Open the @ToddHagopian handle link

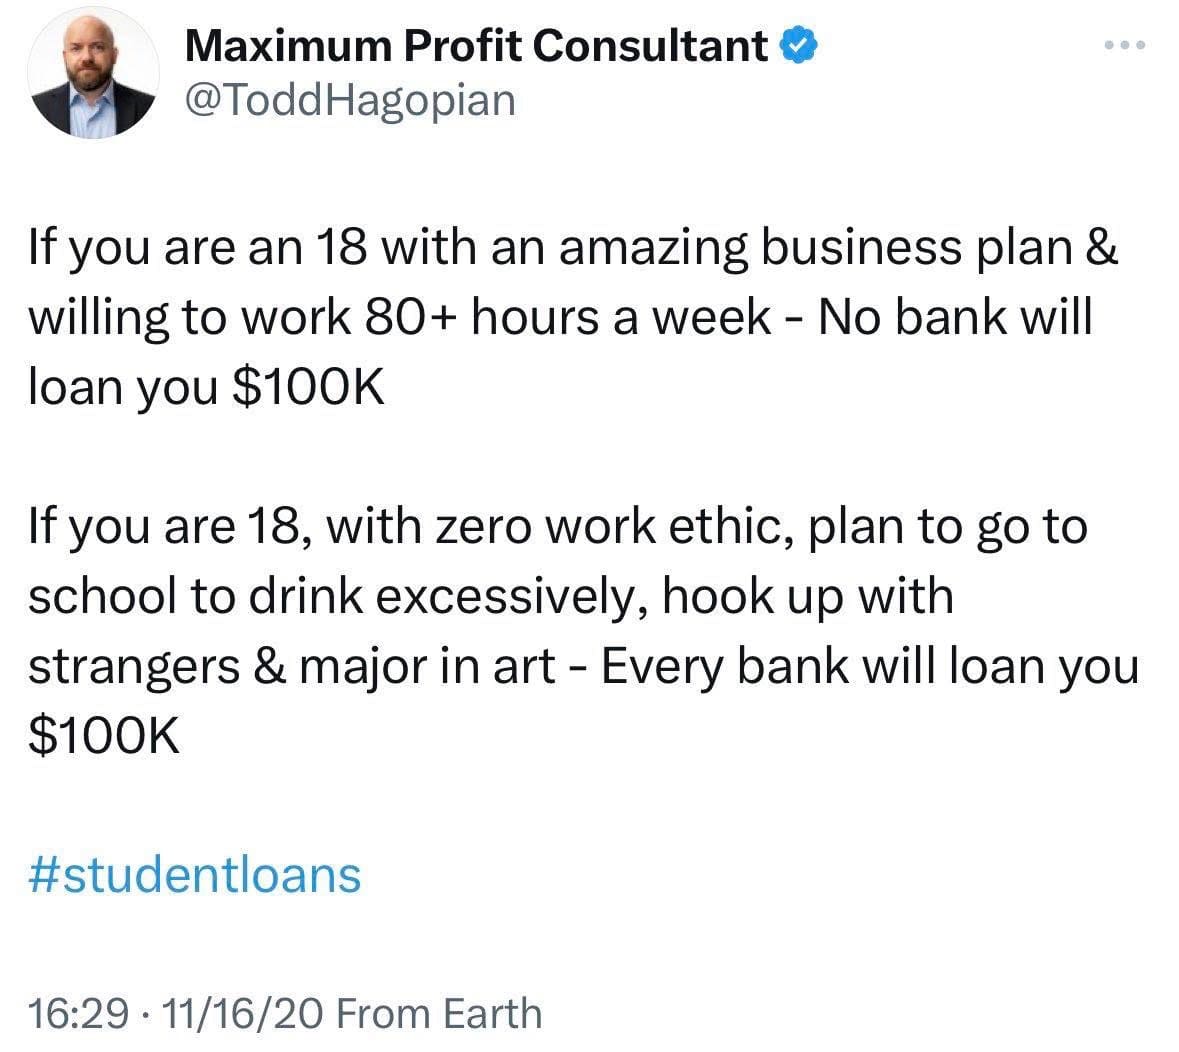(x=350, y=101)
